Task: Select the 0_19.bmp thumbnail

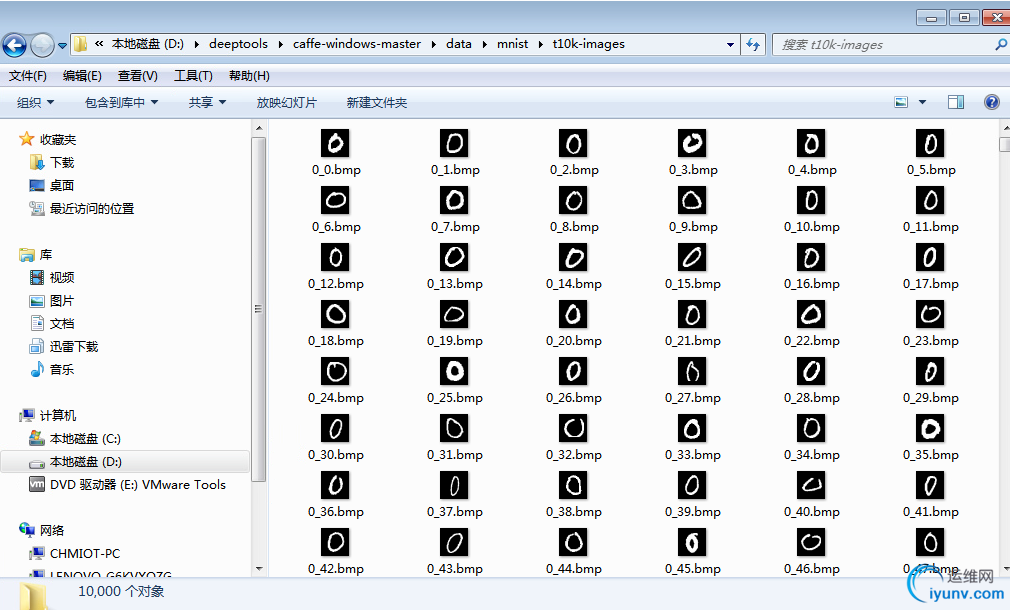Action: [x=455, y=314]
